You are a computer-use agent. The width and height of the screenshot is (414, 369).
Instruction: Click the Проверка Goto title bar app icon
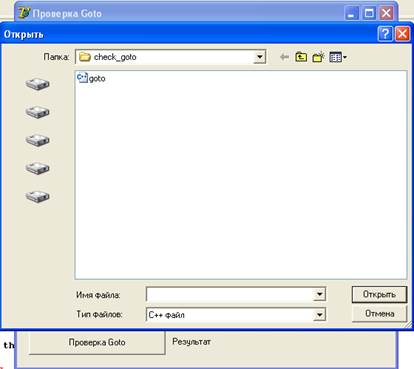click(24, 13)
